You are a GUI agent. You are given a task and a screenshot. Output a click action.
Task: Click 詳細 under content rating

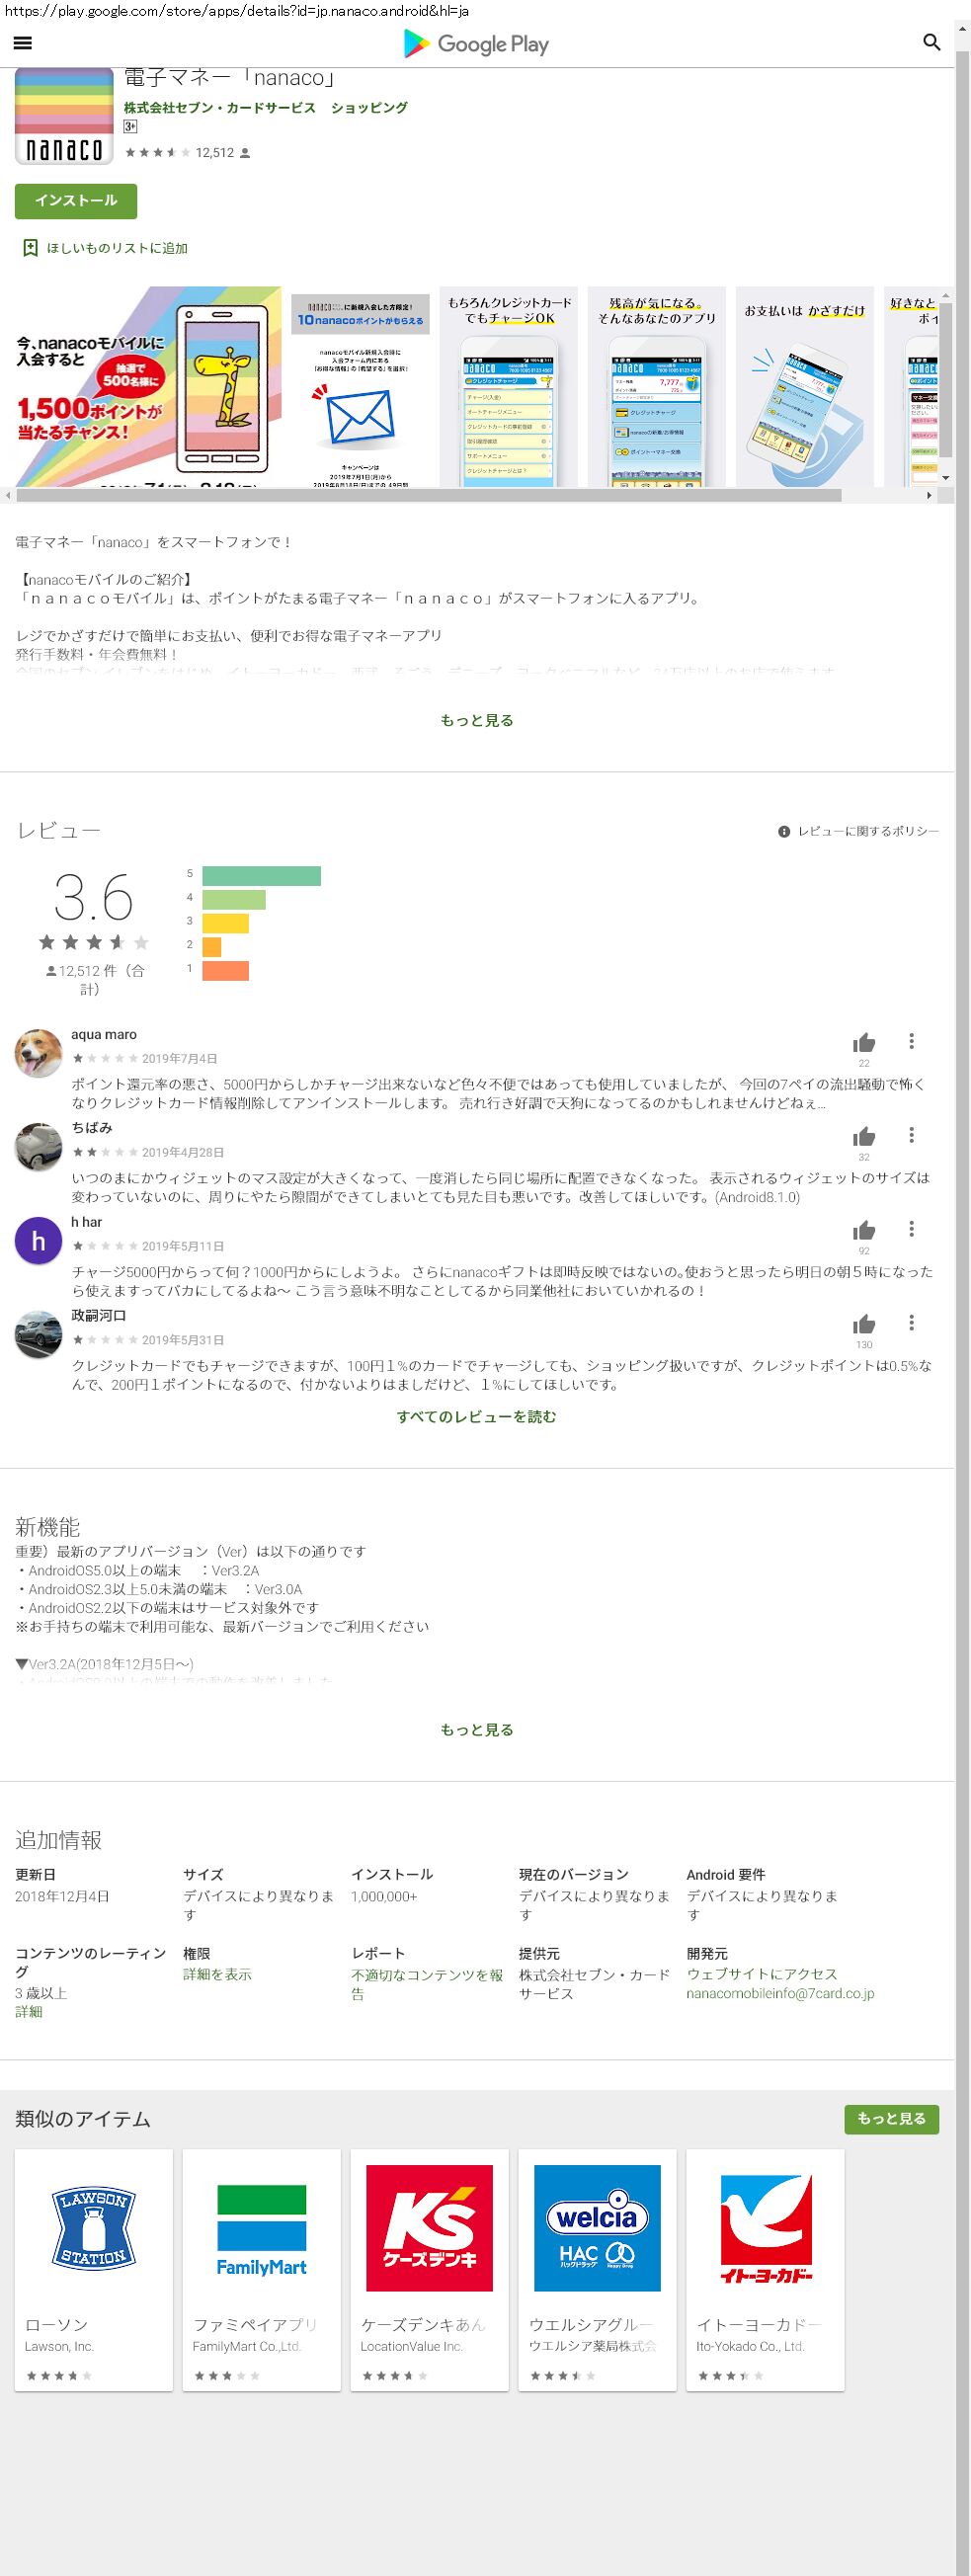[29, 2012]
